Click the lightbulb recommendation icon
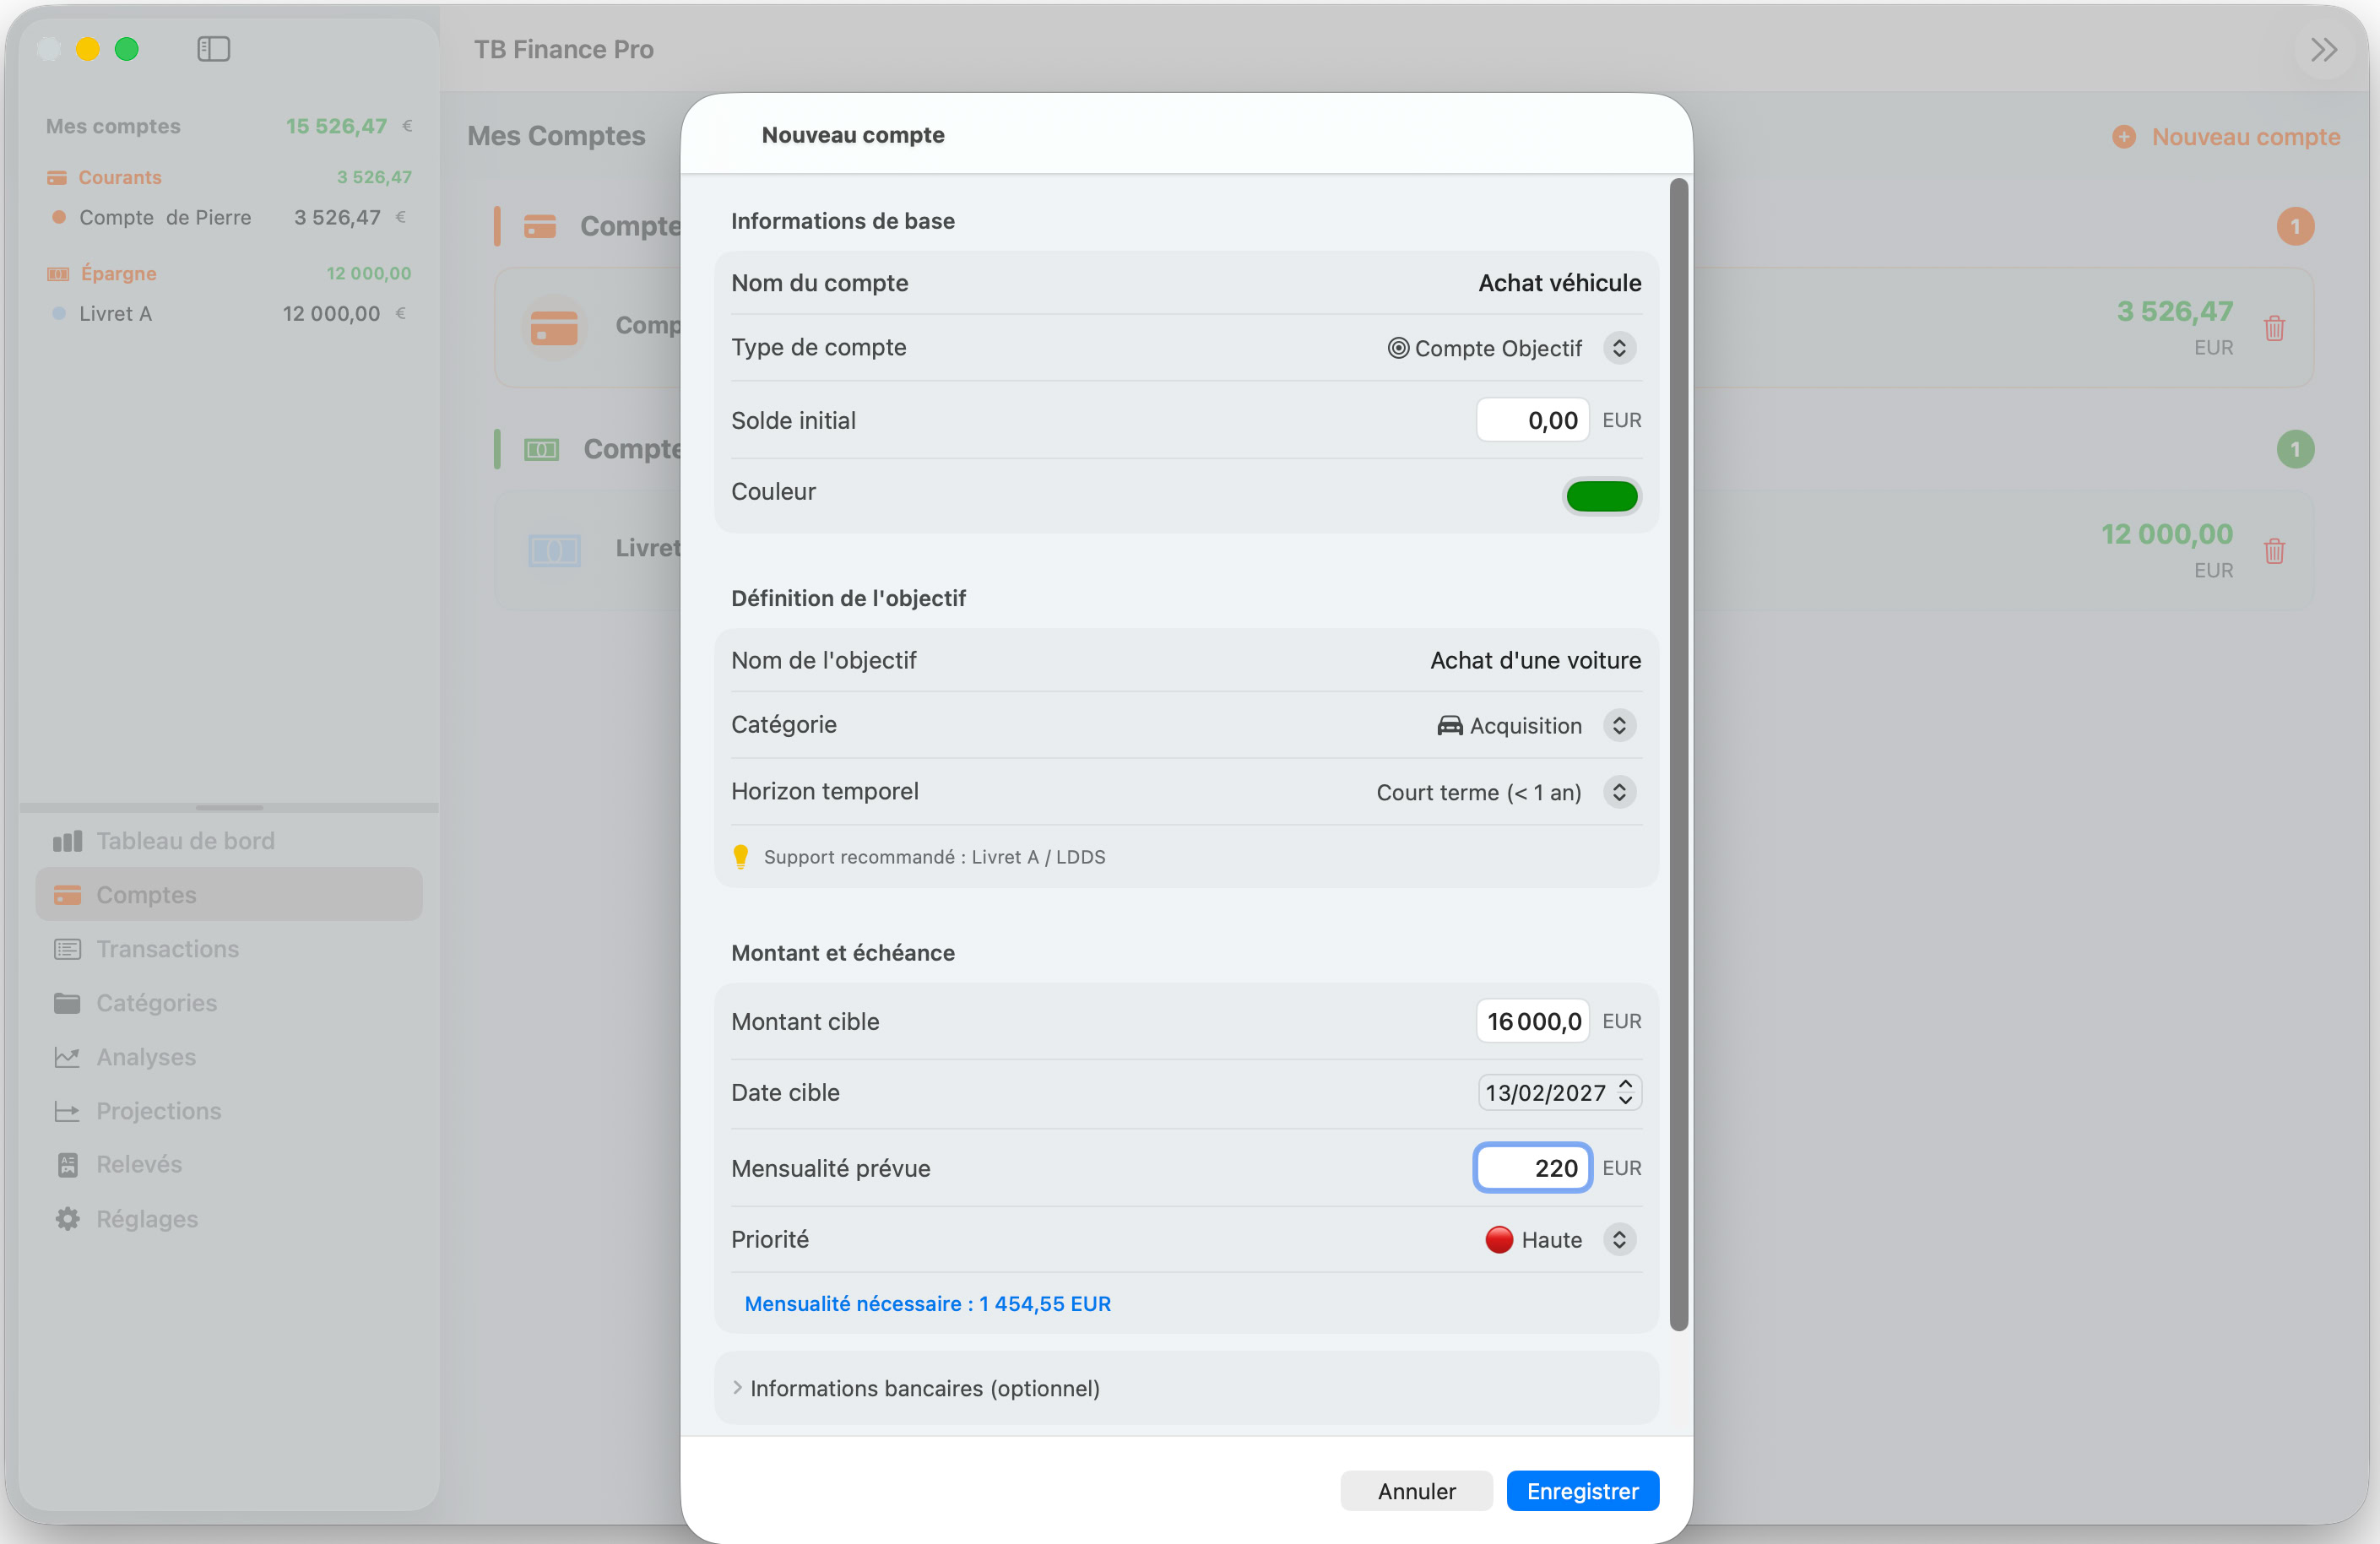The height and width of the screenshot is (1544, 2380). [740, 856]
